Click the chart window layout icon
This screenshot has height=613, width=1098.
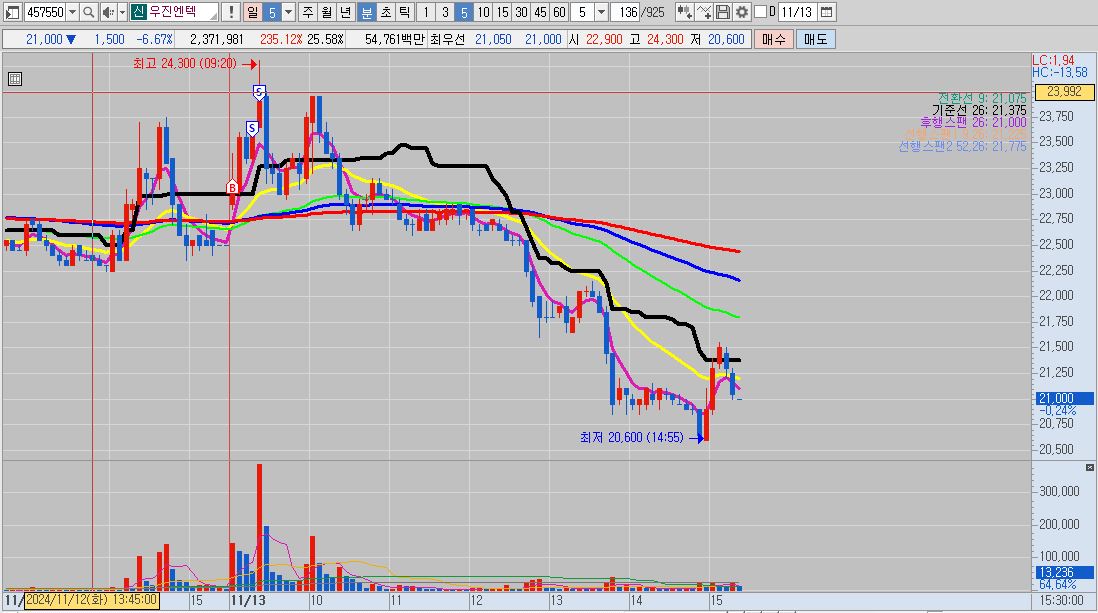(x=12, y=12)
